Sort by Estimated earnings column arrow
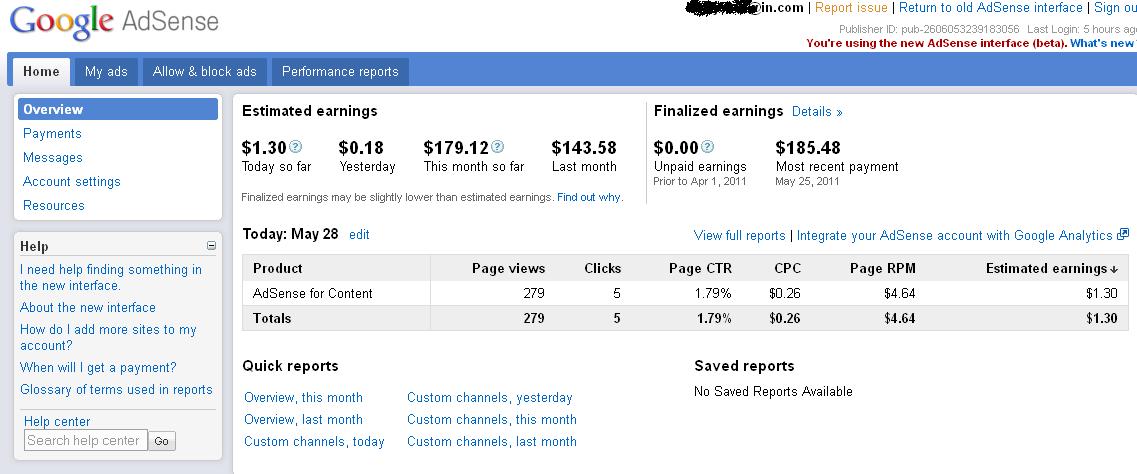Image resolution: width=1137 pixels, height=474 pixels. 1114,269
